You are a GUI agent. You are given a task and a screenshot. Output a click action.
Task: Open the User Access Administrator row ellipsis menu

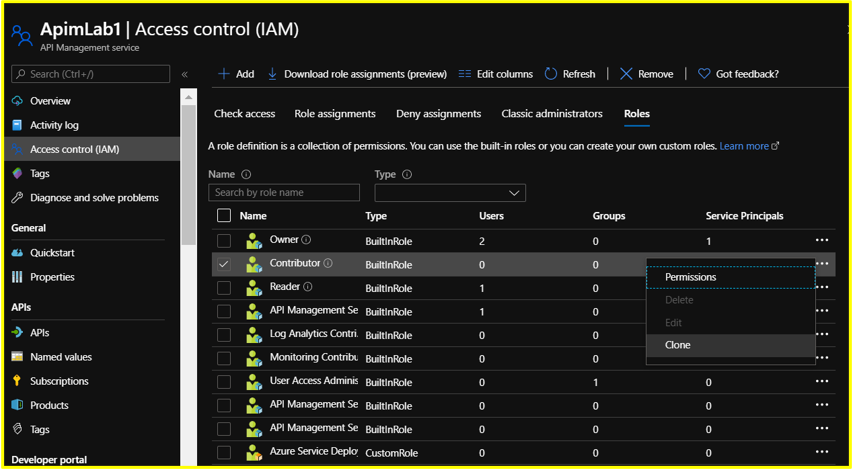click(822, 381)
